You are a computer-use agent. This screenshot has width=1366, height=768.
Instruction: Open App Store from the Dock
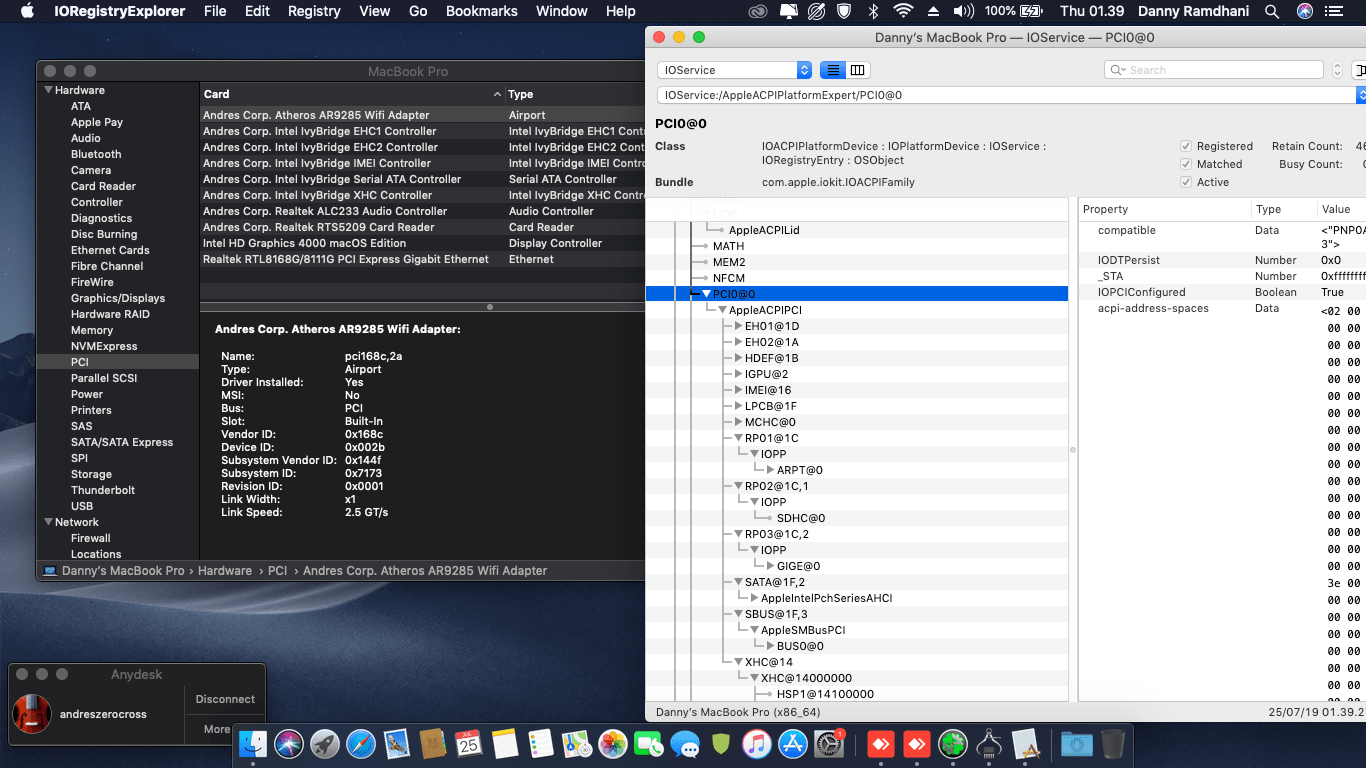(x=793, y=743)
